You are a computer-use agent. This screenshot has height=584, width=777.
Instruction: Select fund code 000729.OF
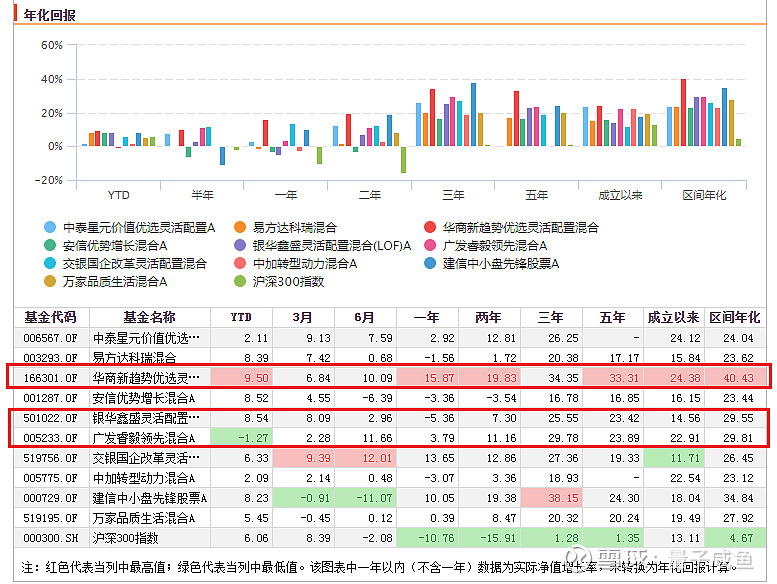click(x=51, y=498)
